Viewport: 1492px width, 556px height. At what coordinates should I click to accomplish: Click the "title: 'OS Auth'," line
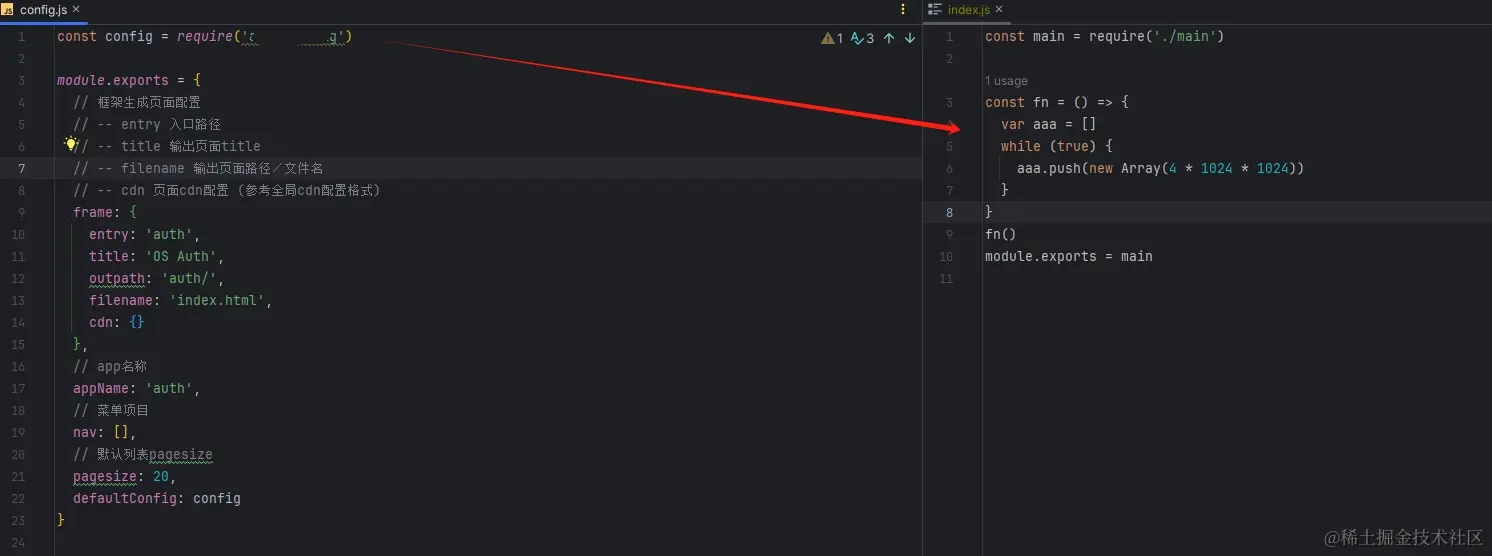point(157,256)
